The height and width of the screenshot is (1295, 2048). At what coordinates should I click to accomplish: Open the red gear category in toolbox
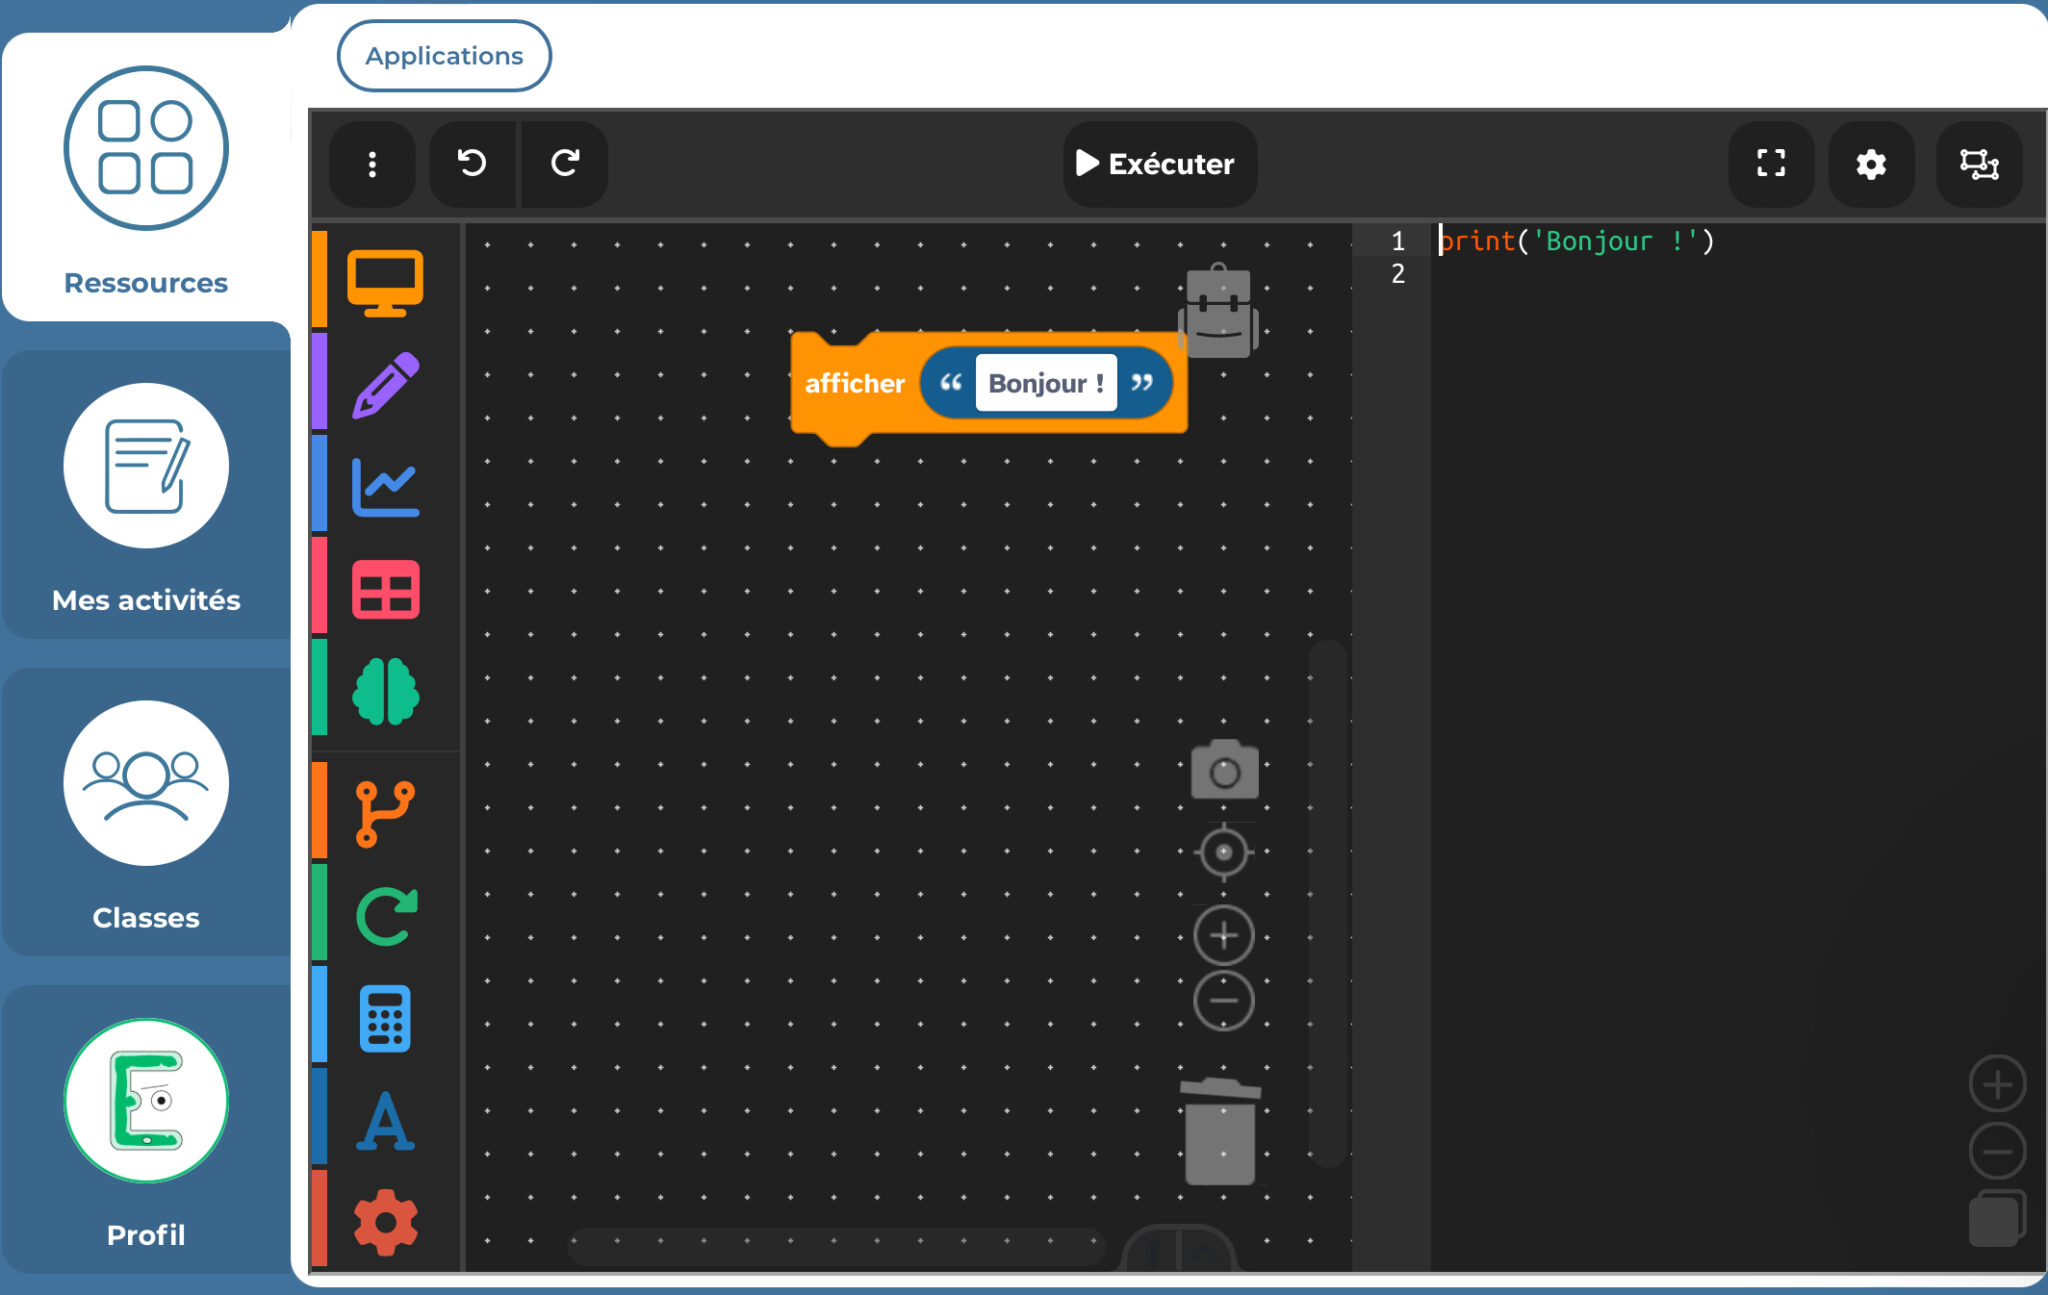pyautogui.click(x=385, y=1222)
